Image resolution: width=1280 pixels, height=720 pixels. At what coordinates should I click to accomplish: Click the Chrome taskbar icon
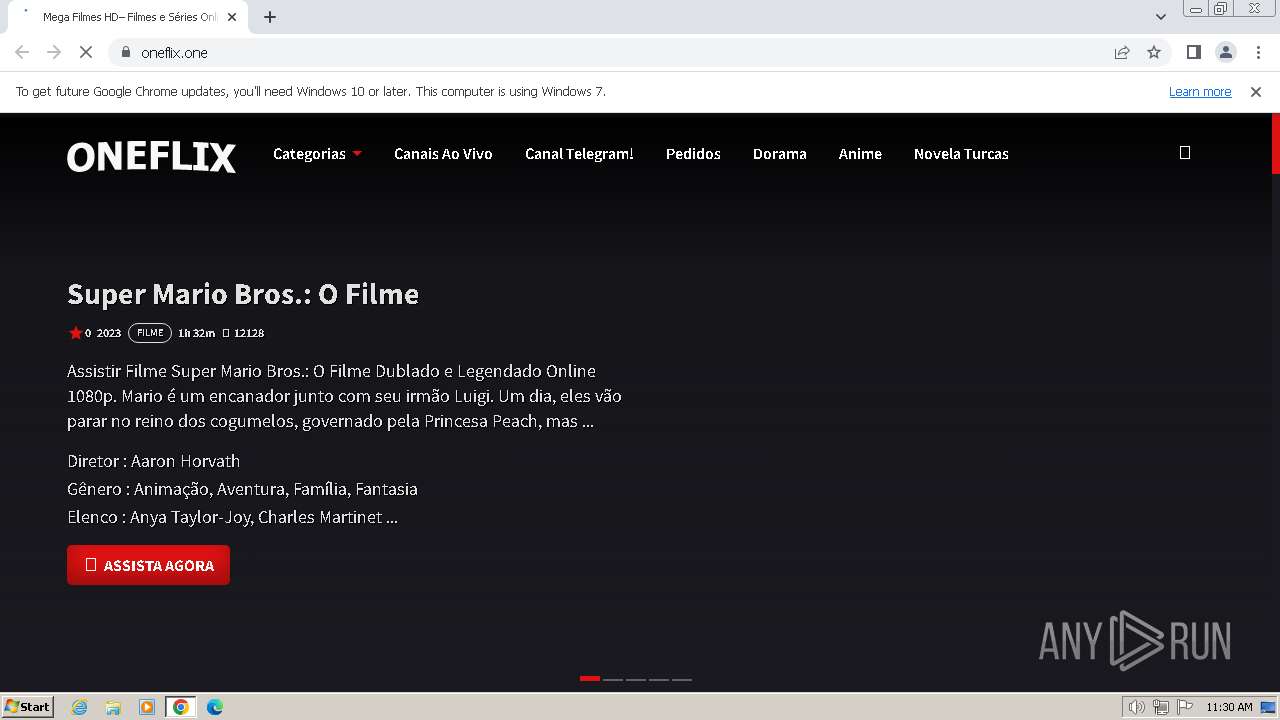(181, 707)
